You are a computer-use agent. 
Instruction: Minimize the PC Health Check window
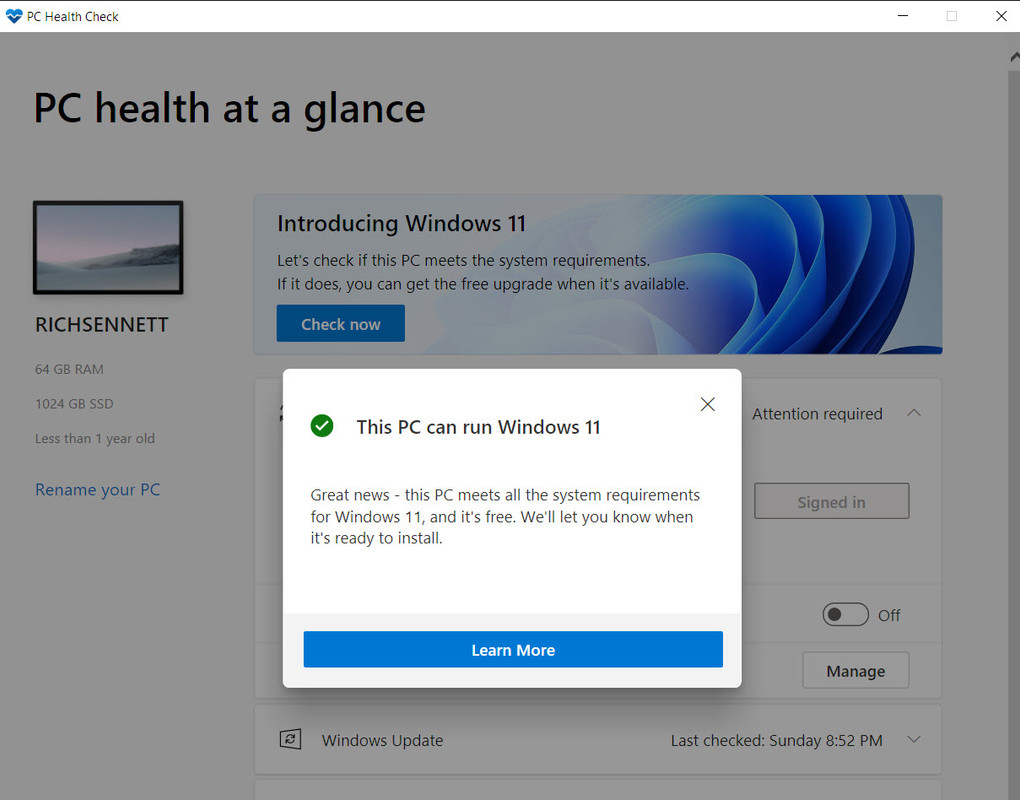tap(902, 16)
